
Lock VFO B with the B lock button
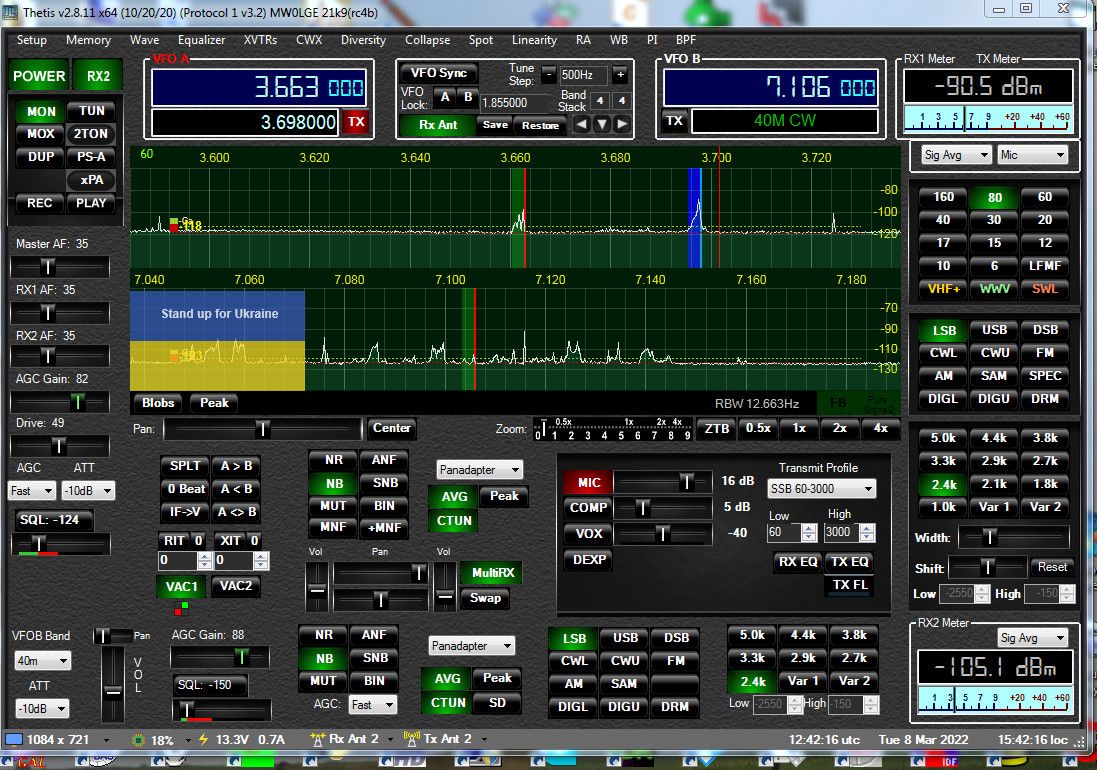[468, 97]
